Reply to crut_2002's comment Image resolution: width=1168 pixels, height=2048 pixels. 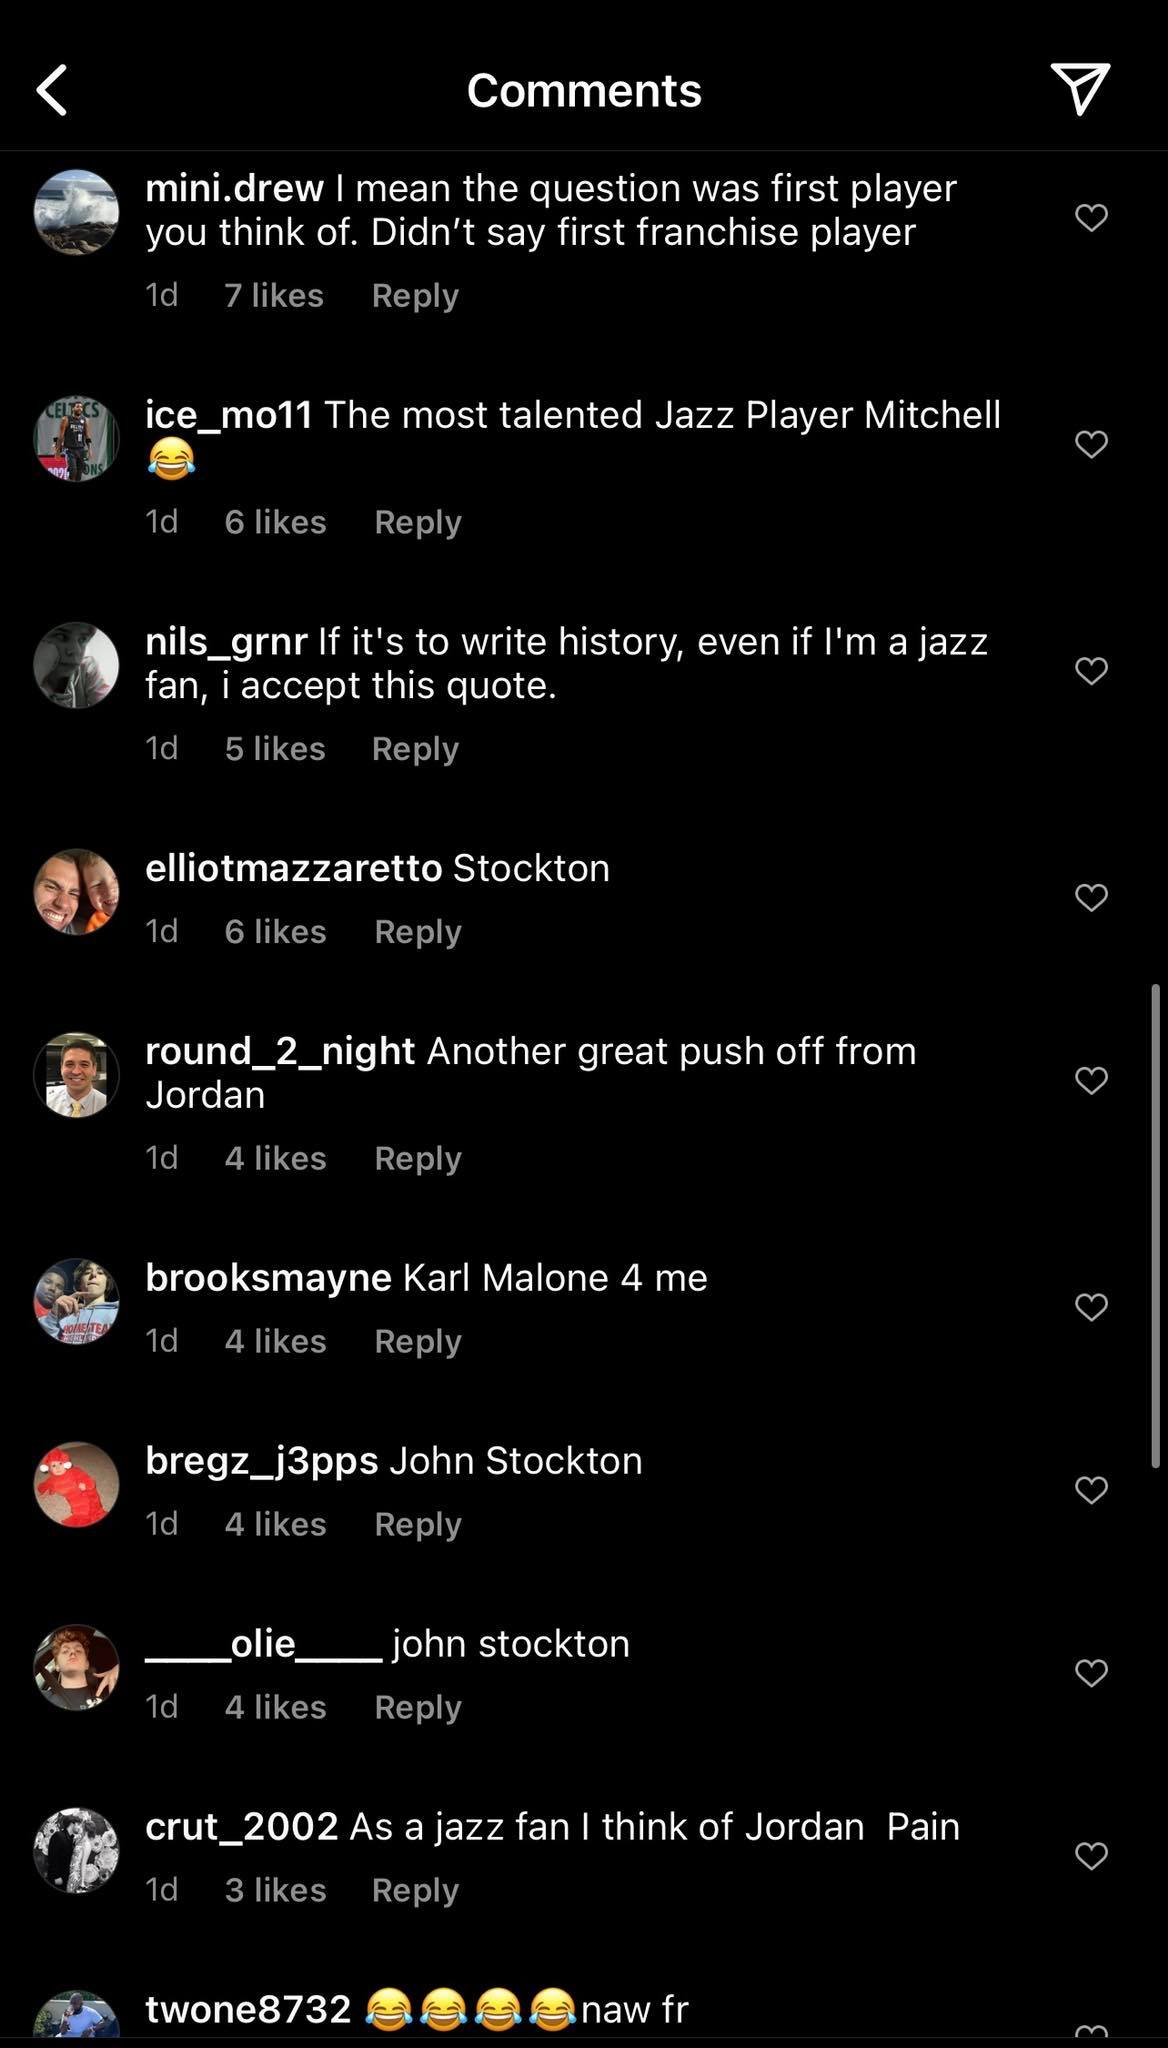click(x=415, y=1891)
